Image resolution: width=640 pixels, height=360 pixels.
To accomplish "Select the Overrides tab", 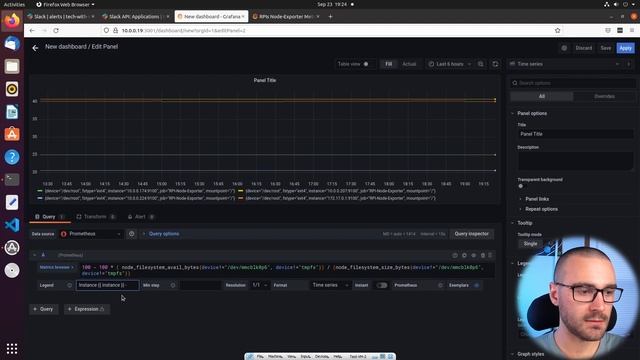I will (x=604, y=96).
